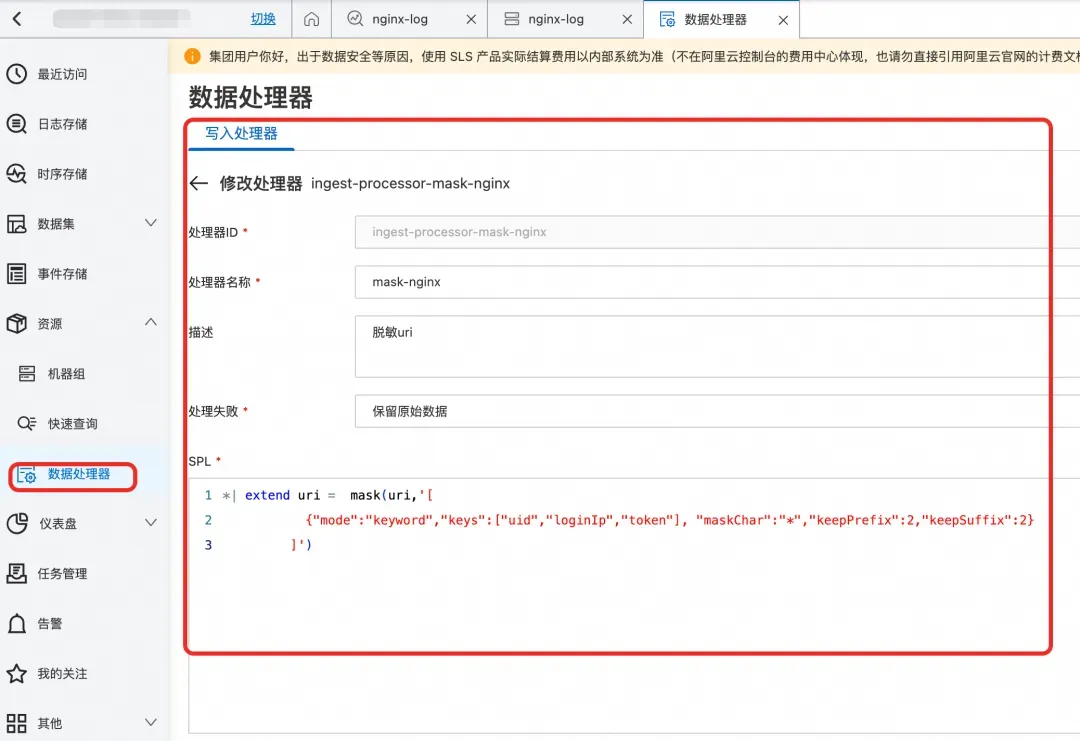Close the second nginx-log tab
The image size is (1080, 741).
point(627,19)
